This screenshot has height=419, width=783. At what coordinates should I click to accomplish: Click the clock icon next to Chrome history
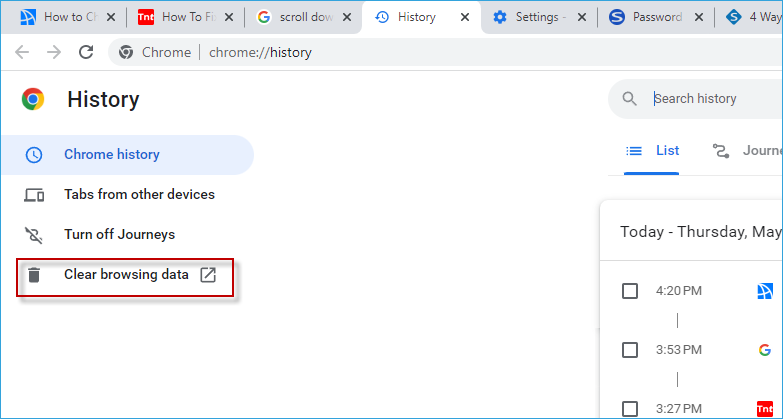coord(34,155)
